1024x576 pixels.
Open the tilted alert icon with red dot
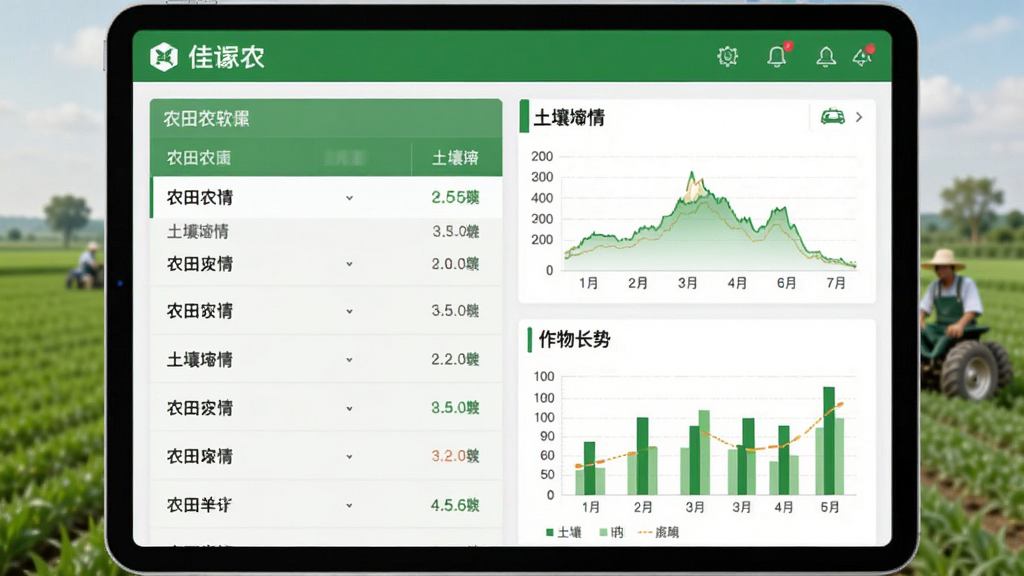(863, 56)
